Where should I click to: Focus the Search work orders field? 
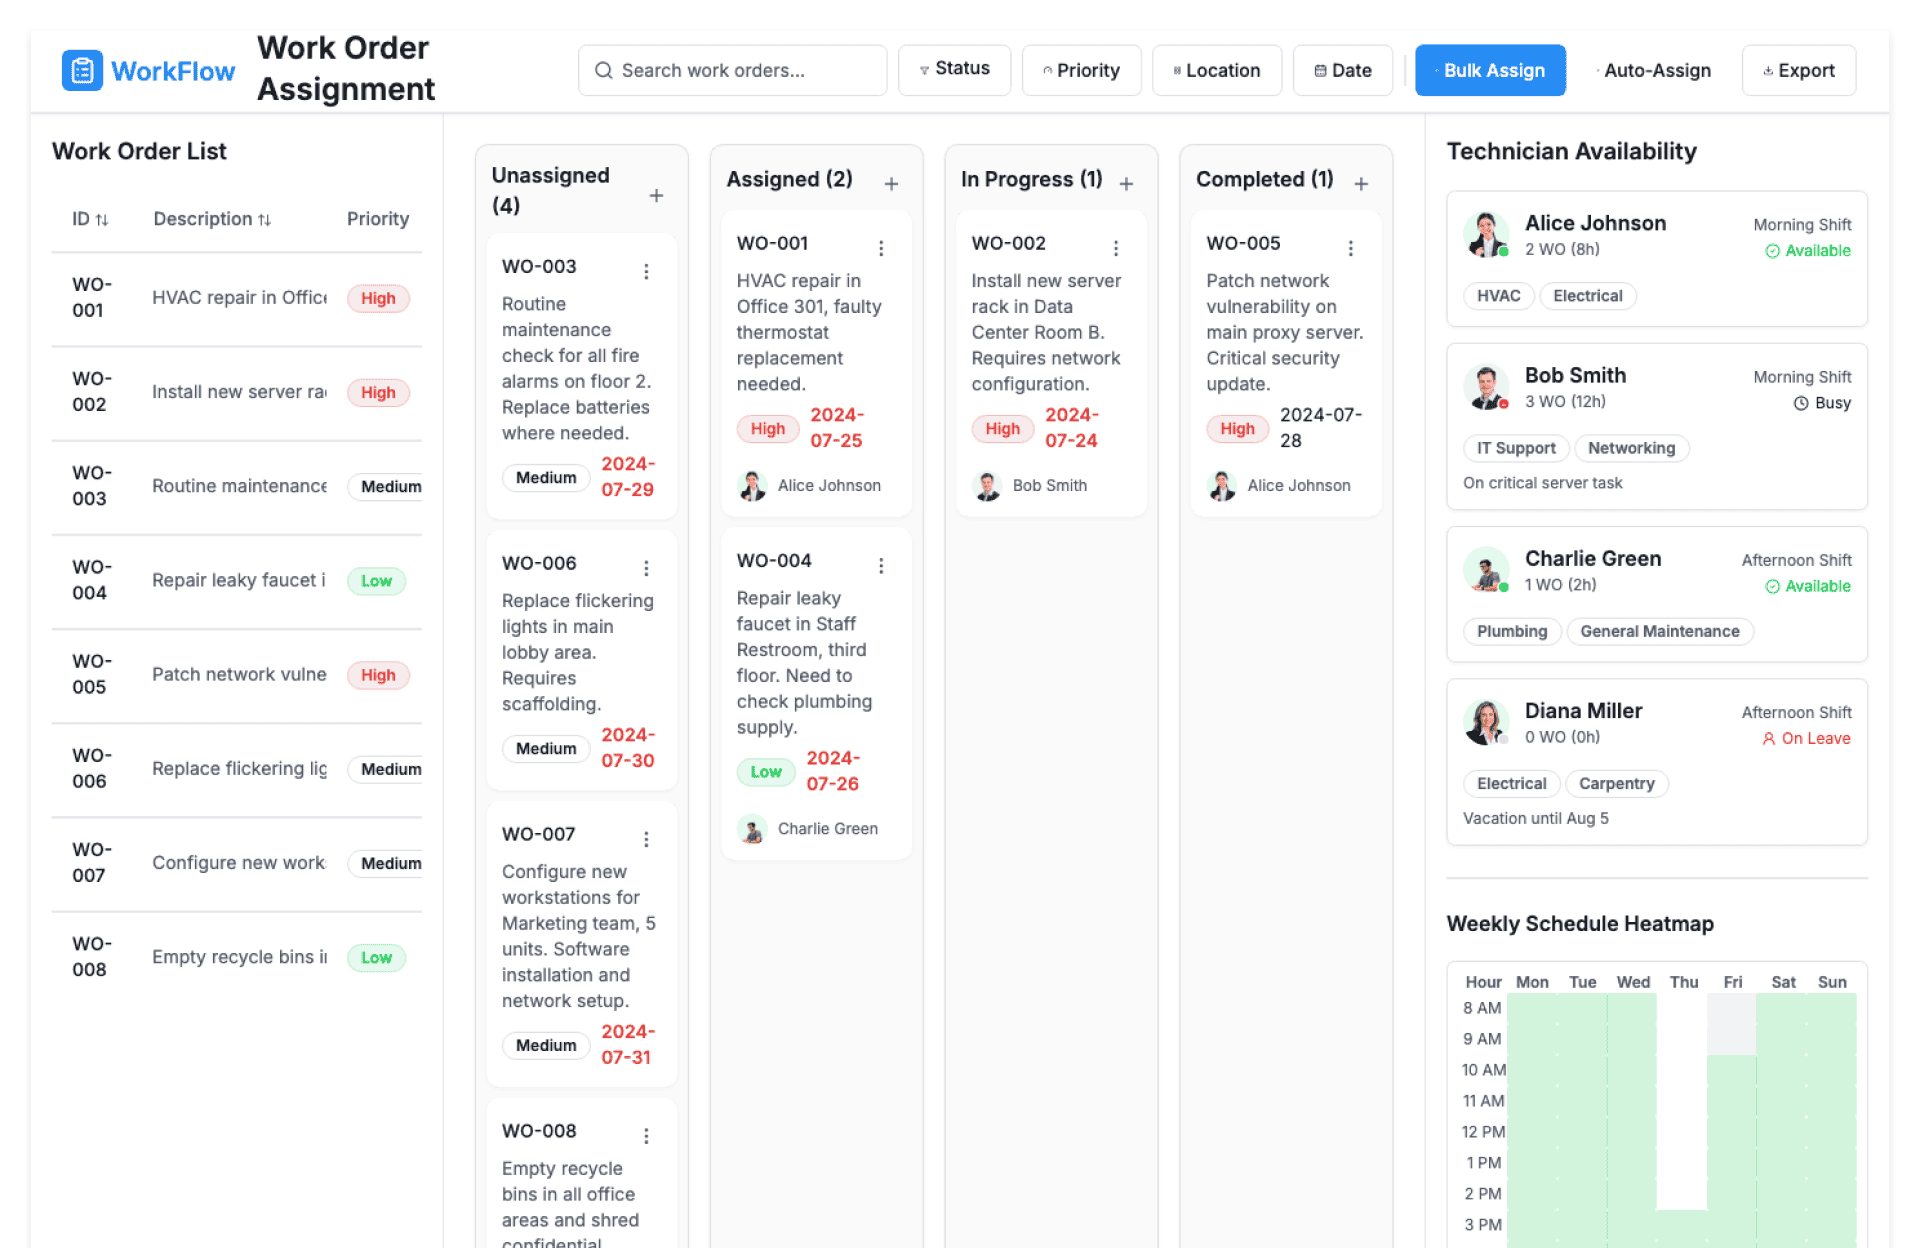[732, 70]
